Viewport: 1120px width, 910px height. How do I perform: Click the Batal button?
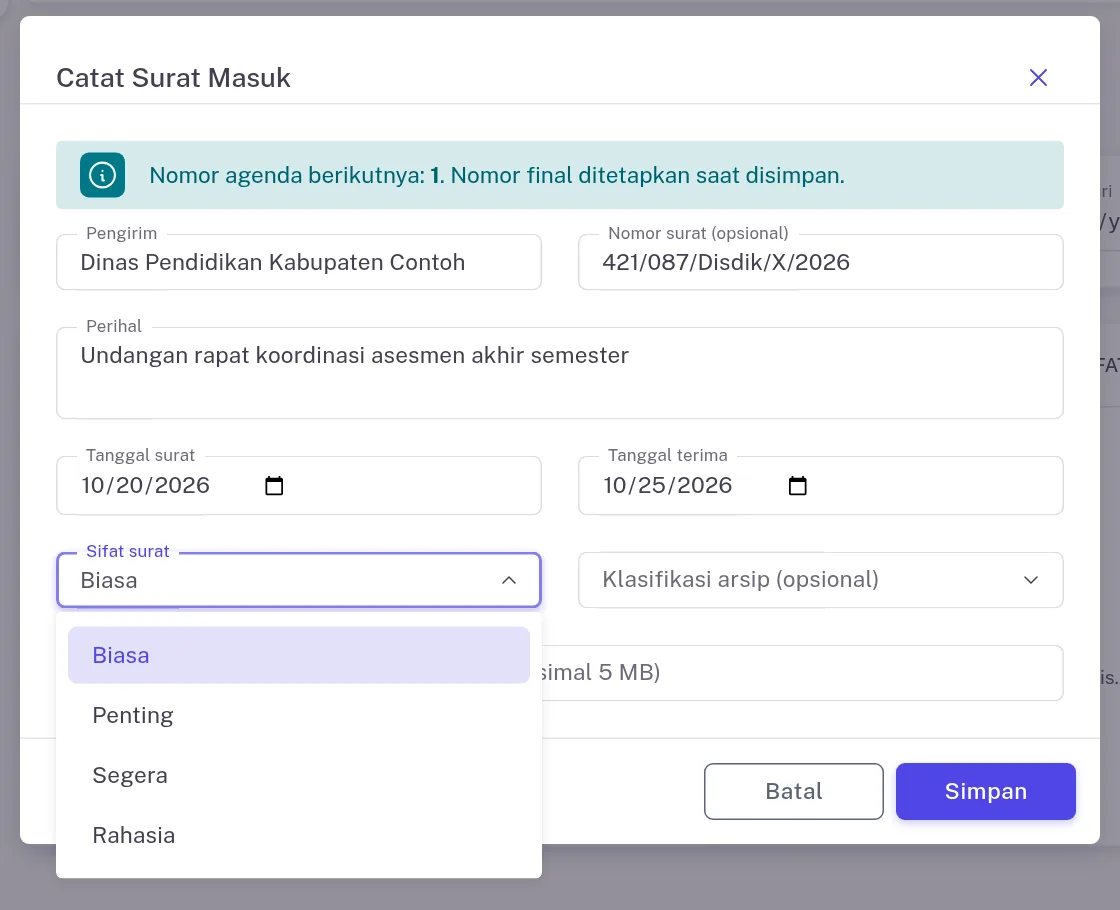click(x=794, y=791)
